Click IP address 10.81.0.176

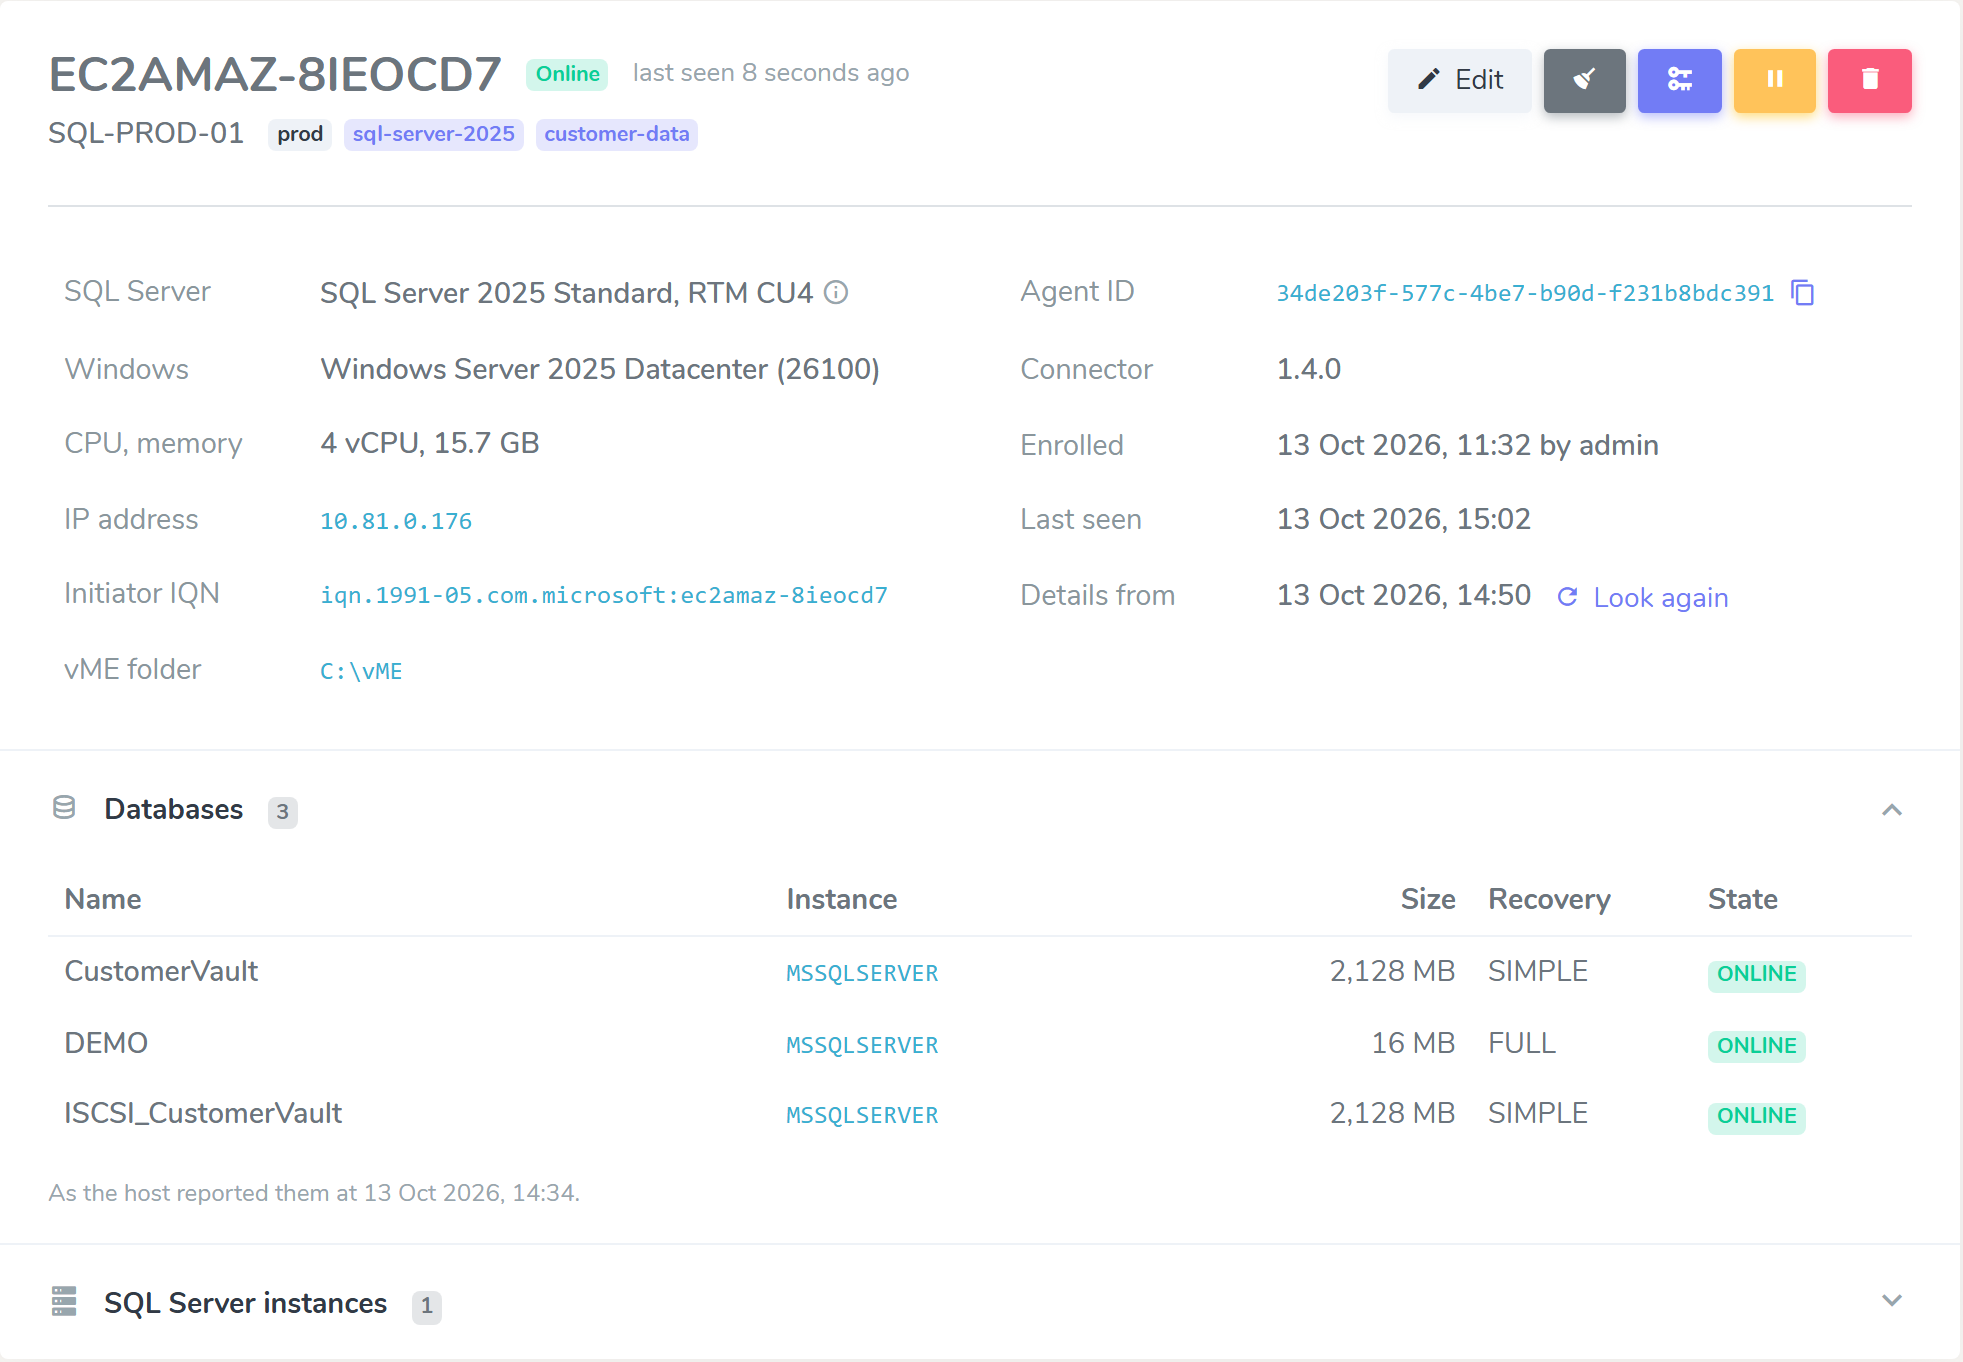click(x=396, y=521)
